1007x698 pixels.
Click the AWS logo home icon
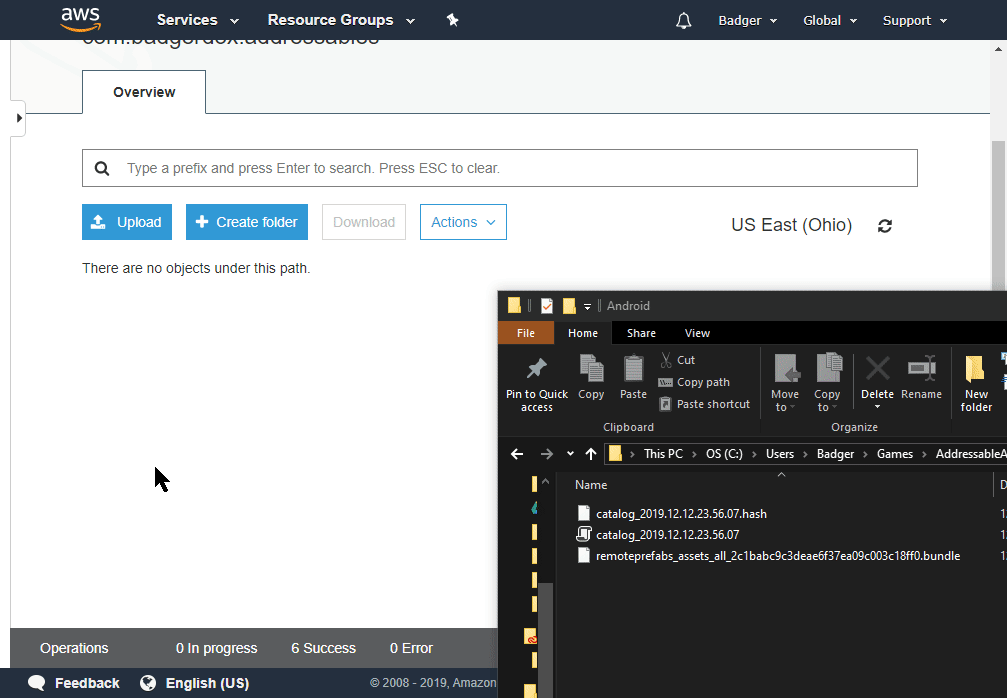(81, 19)
